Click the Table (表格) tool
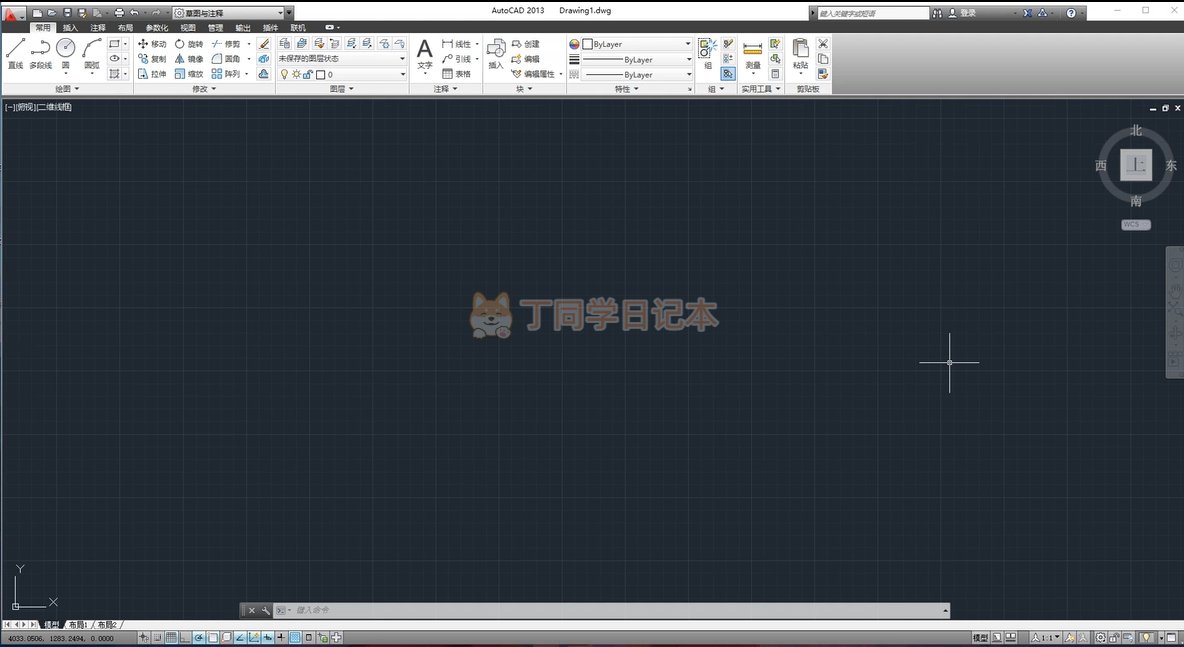The width and height of the screenshot is (1184, 647). point(457,74)
